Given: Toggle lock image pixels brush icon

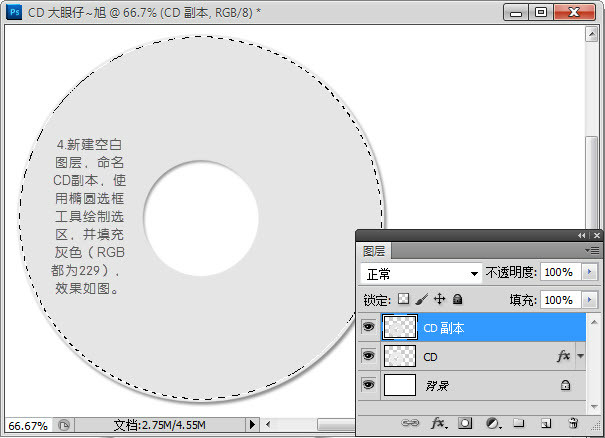Looking at the screenshot, I should tap(421, 299).
